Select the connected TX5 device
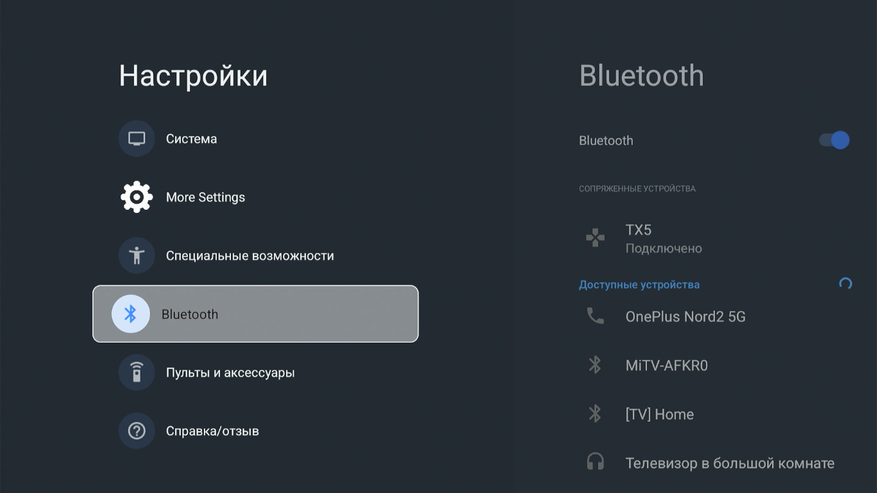The width and height of the screenshot is (877, 493). pos(663,238)
